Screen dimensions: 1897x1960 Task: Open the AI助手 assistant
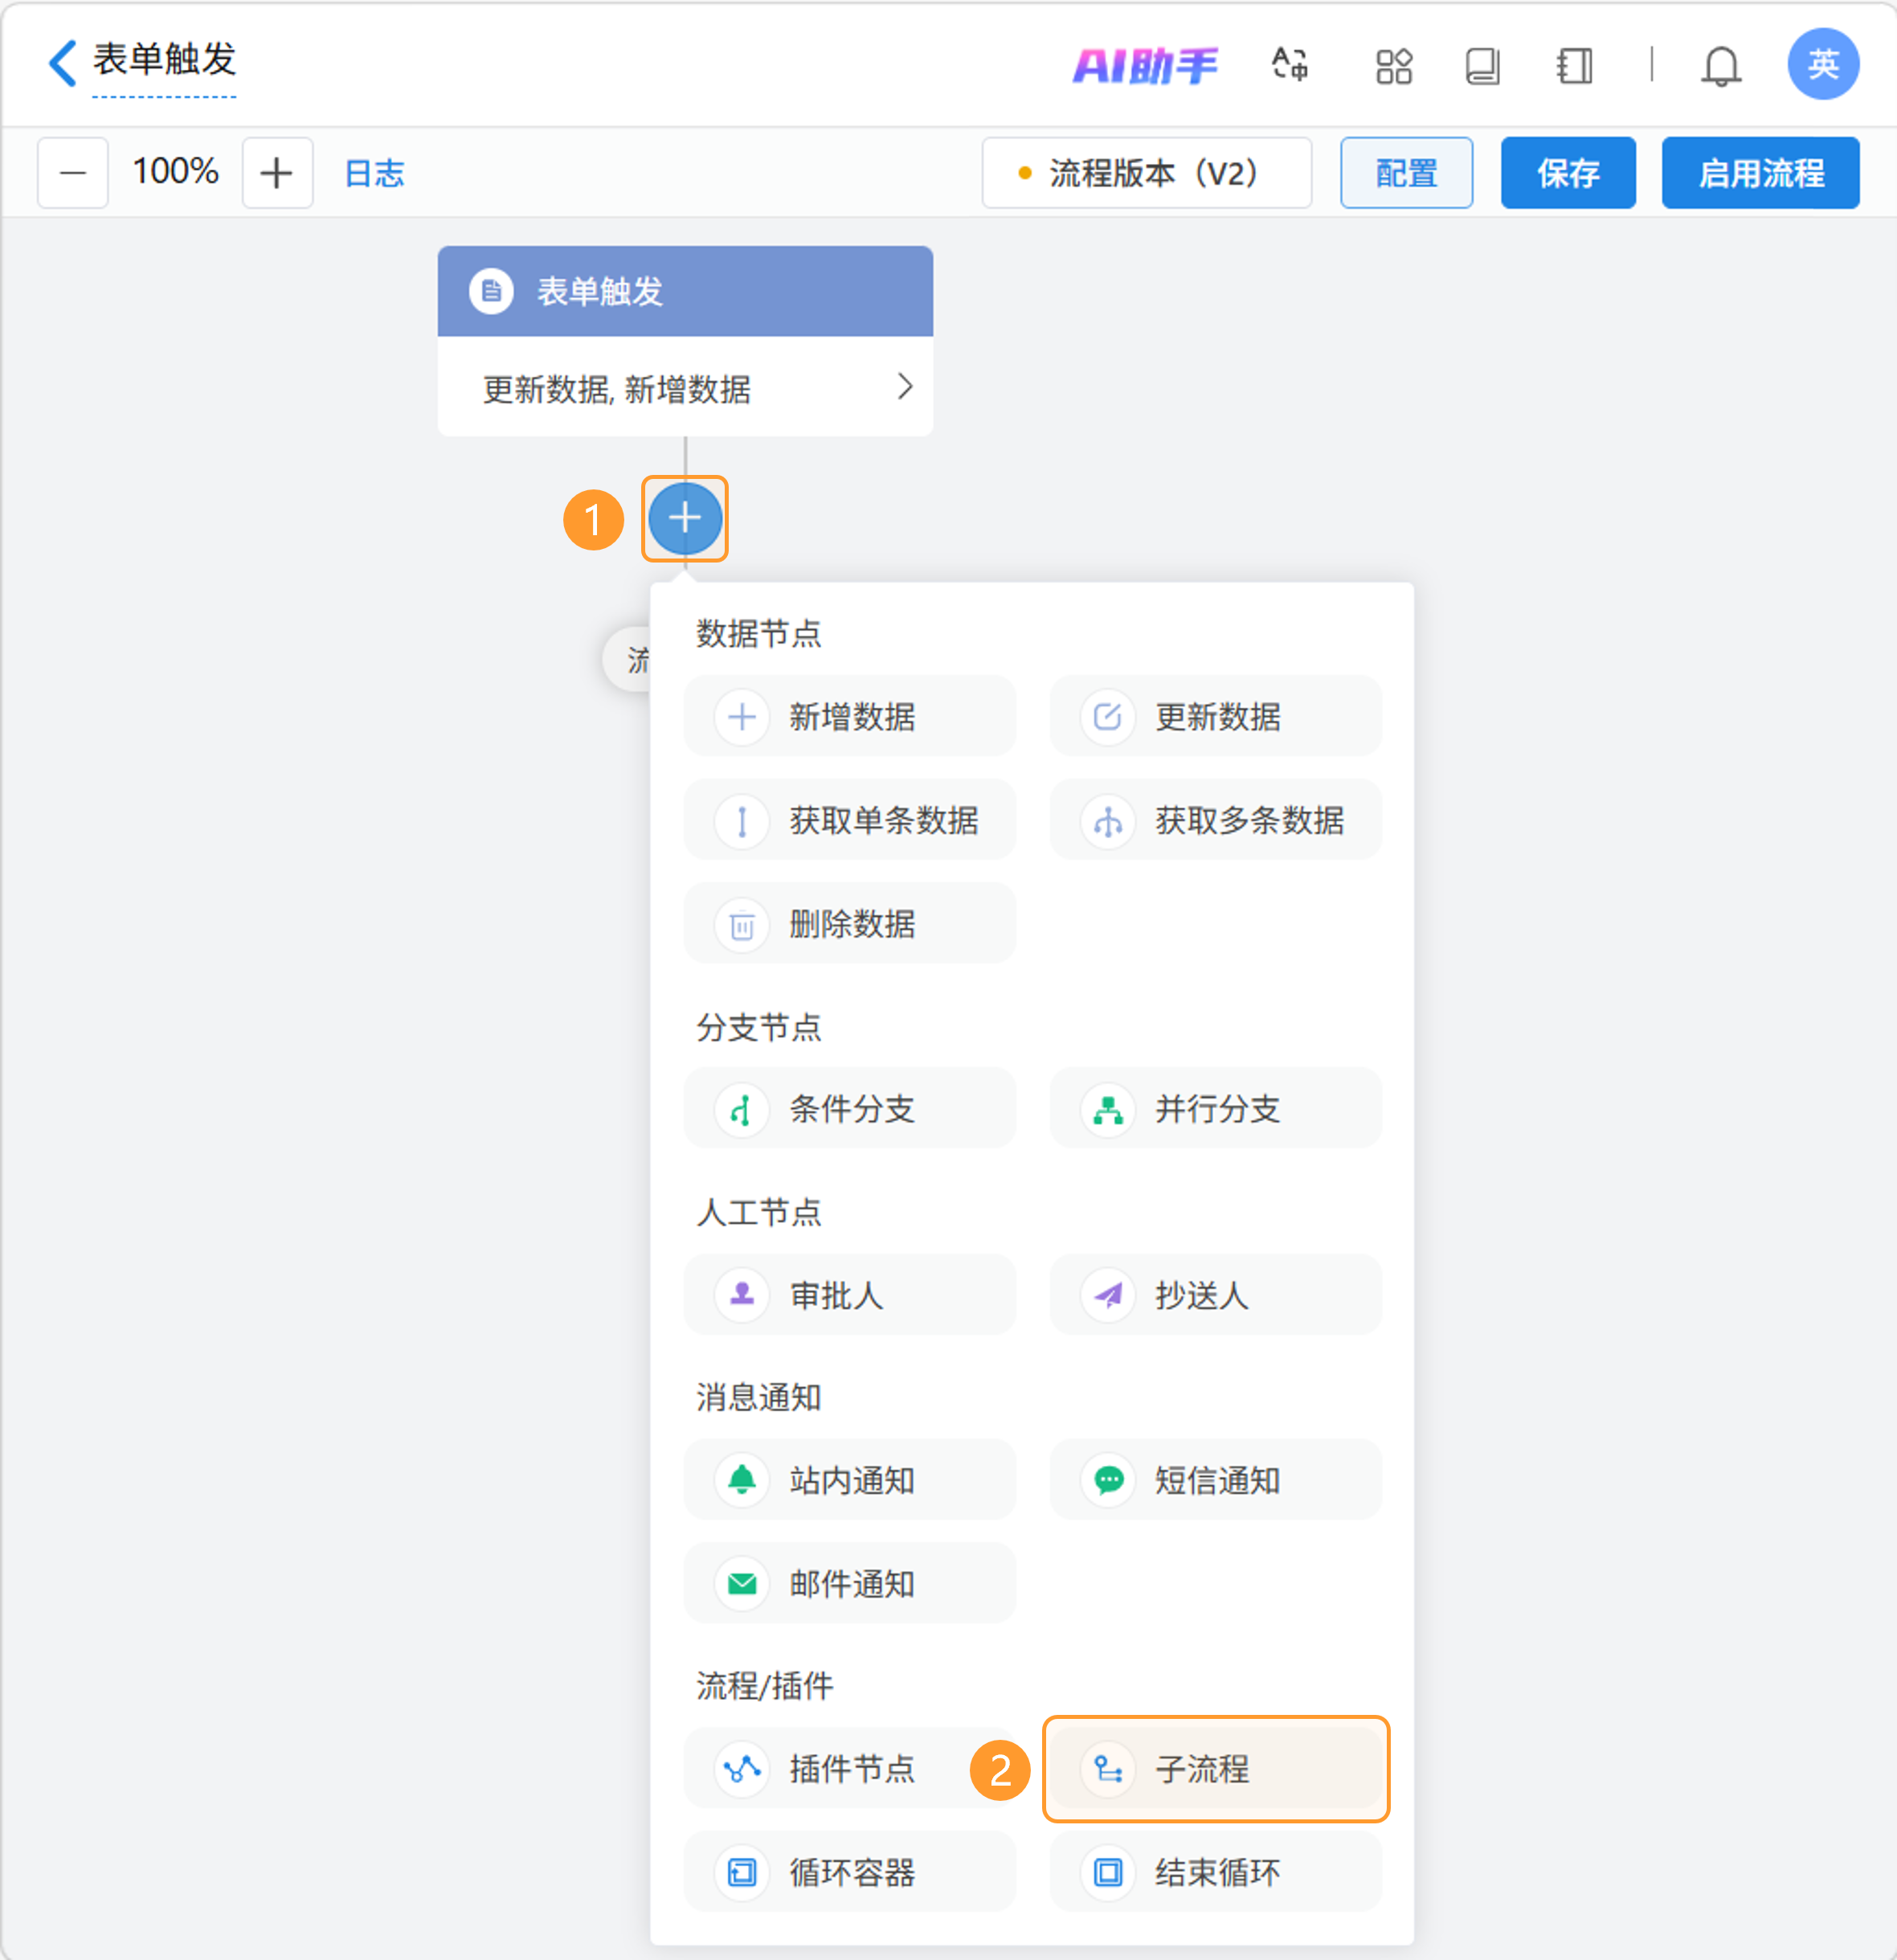pyautogui.click(x=1145, y=66)
